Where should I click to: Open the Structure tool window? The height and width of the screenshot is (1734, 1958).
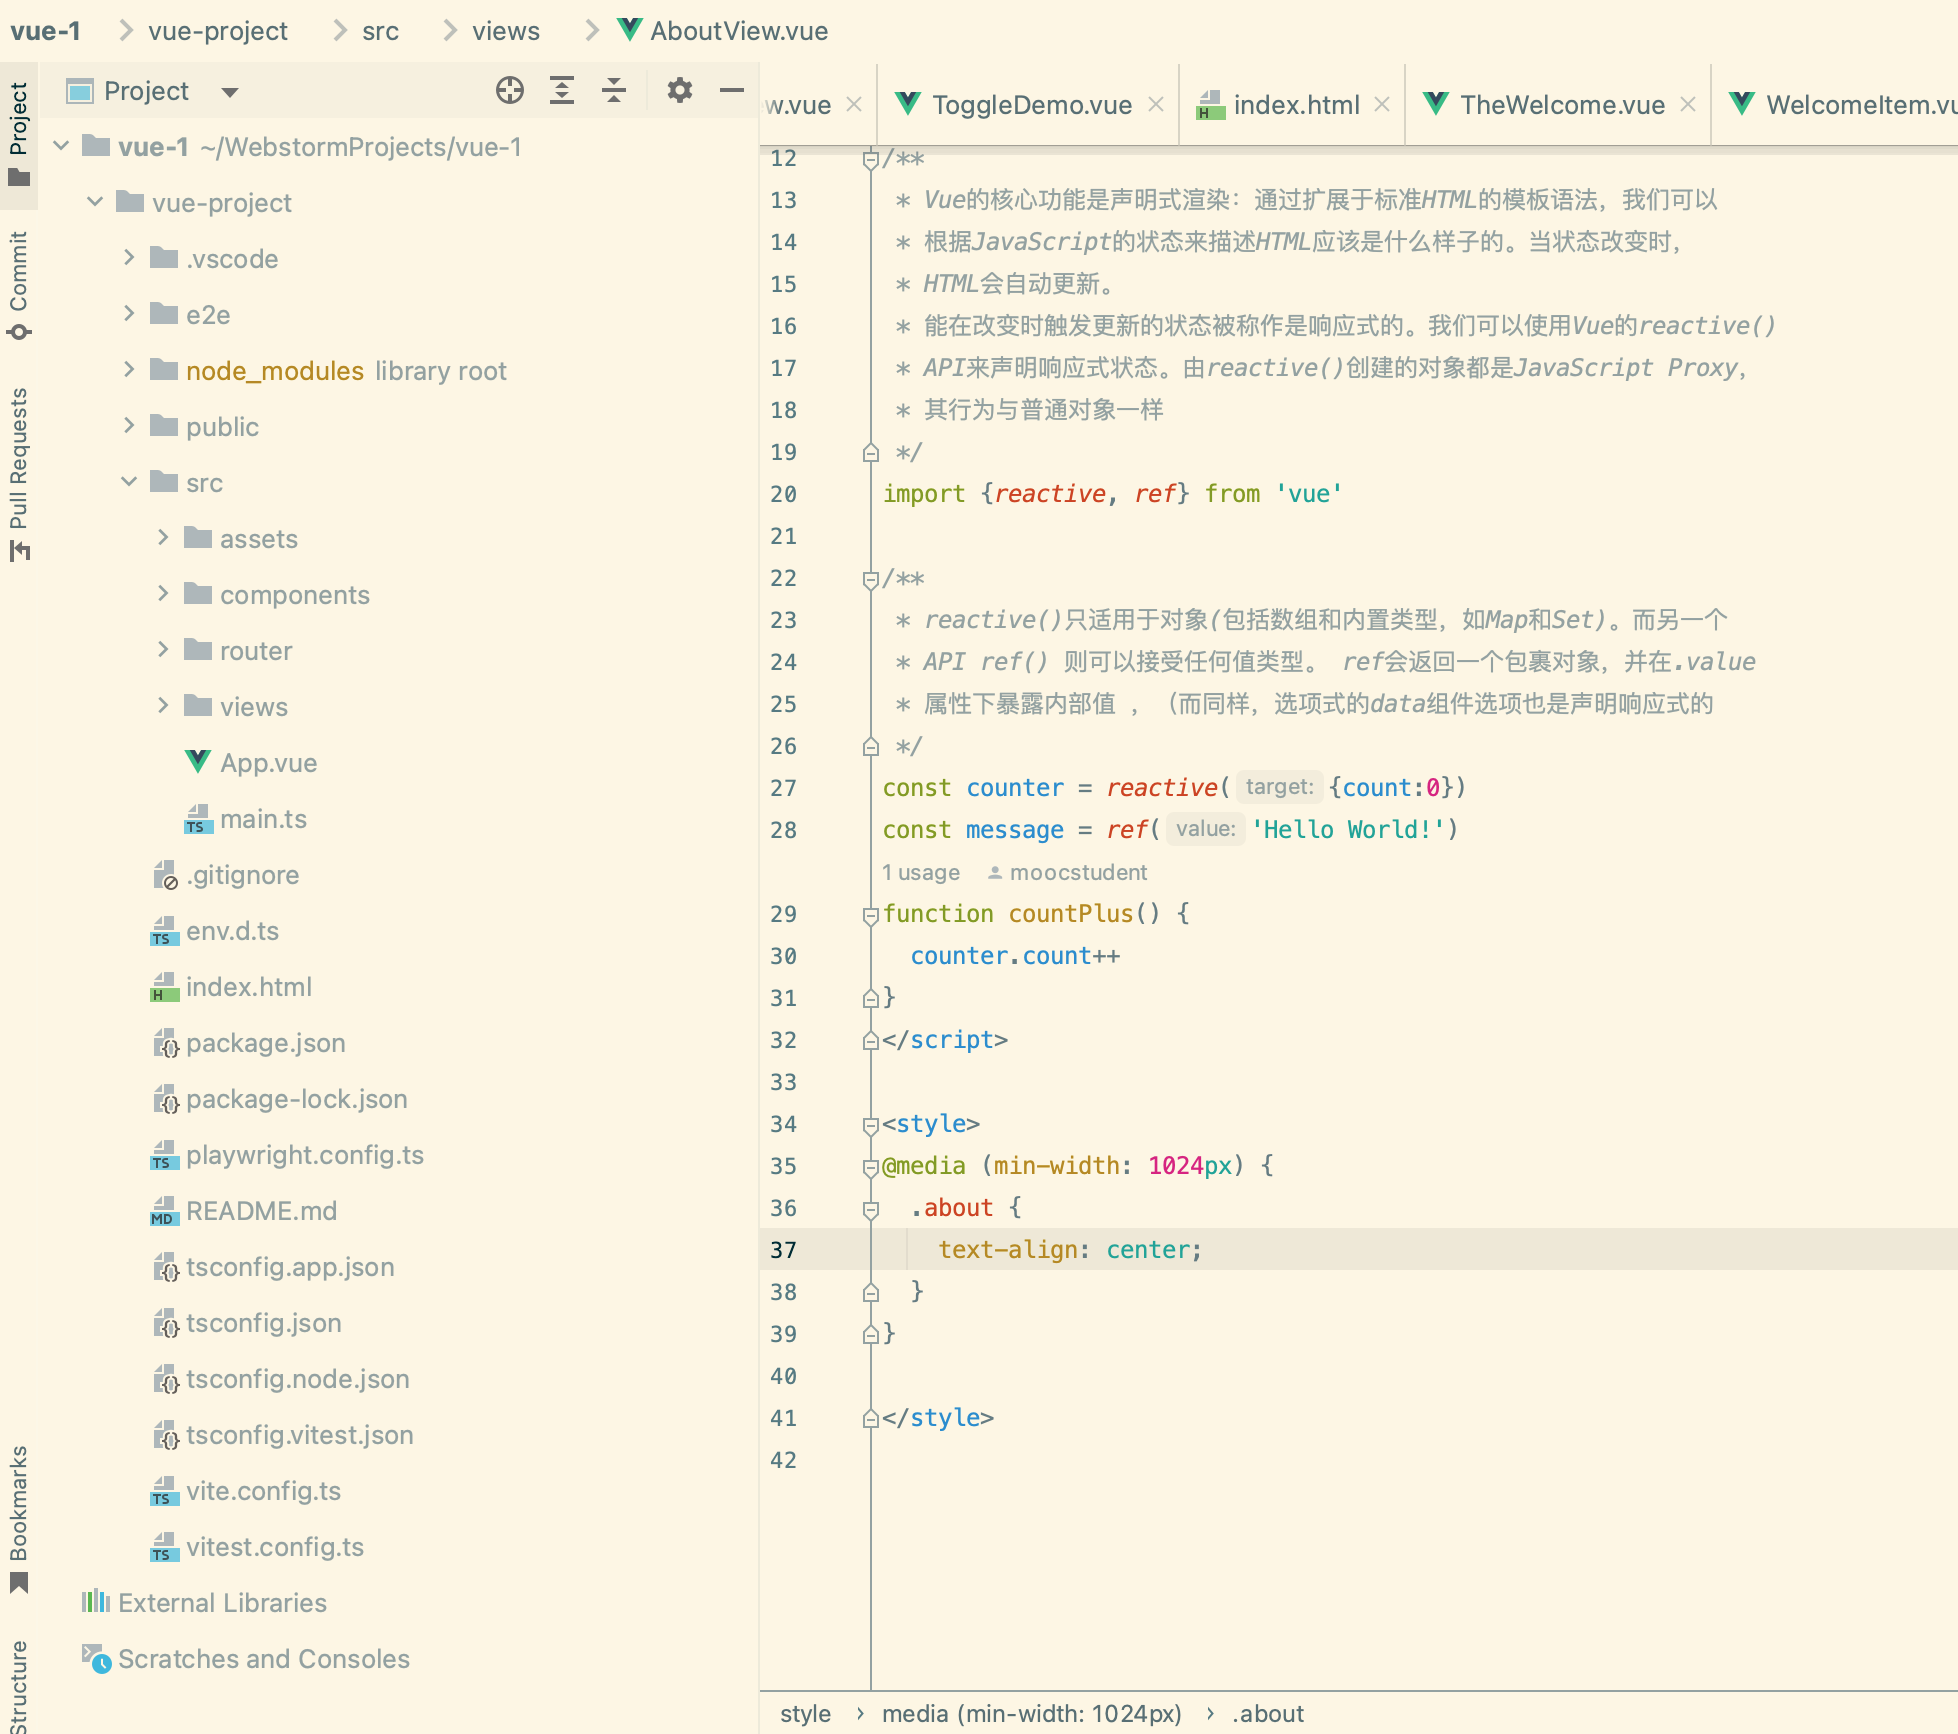19,1686
